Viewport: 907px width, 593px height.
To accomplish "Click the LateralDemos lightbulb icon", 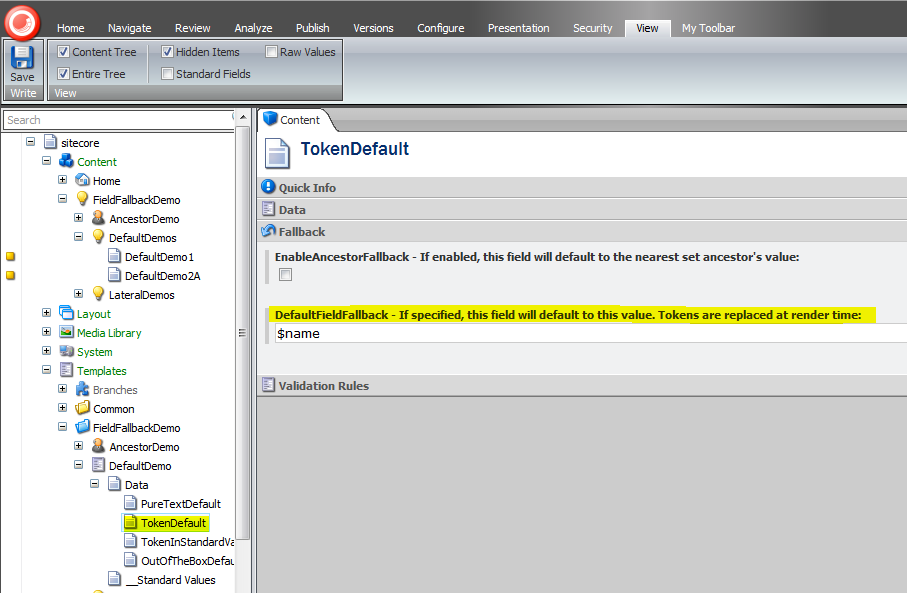I will (x=98, y=294).
